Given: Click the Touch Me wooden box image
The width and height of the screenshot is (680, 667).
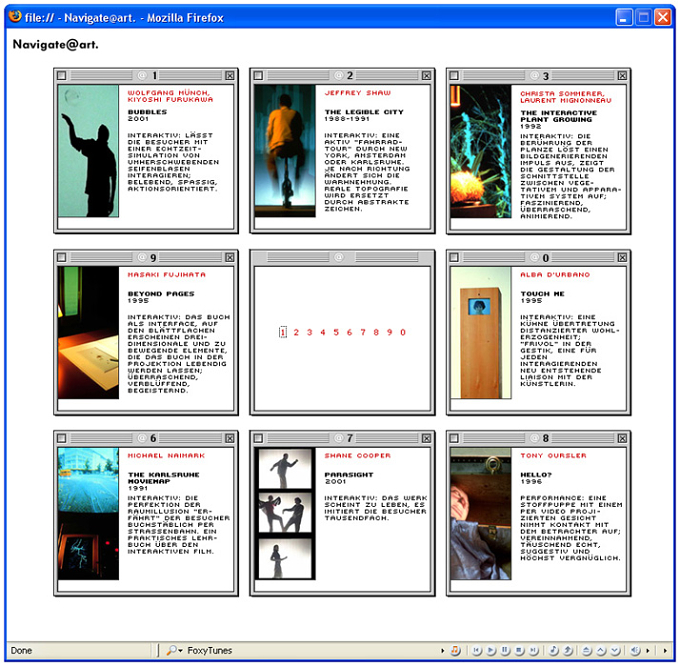Looking at the screenshot, I should pyautogui.click(x=481, y=333).
